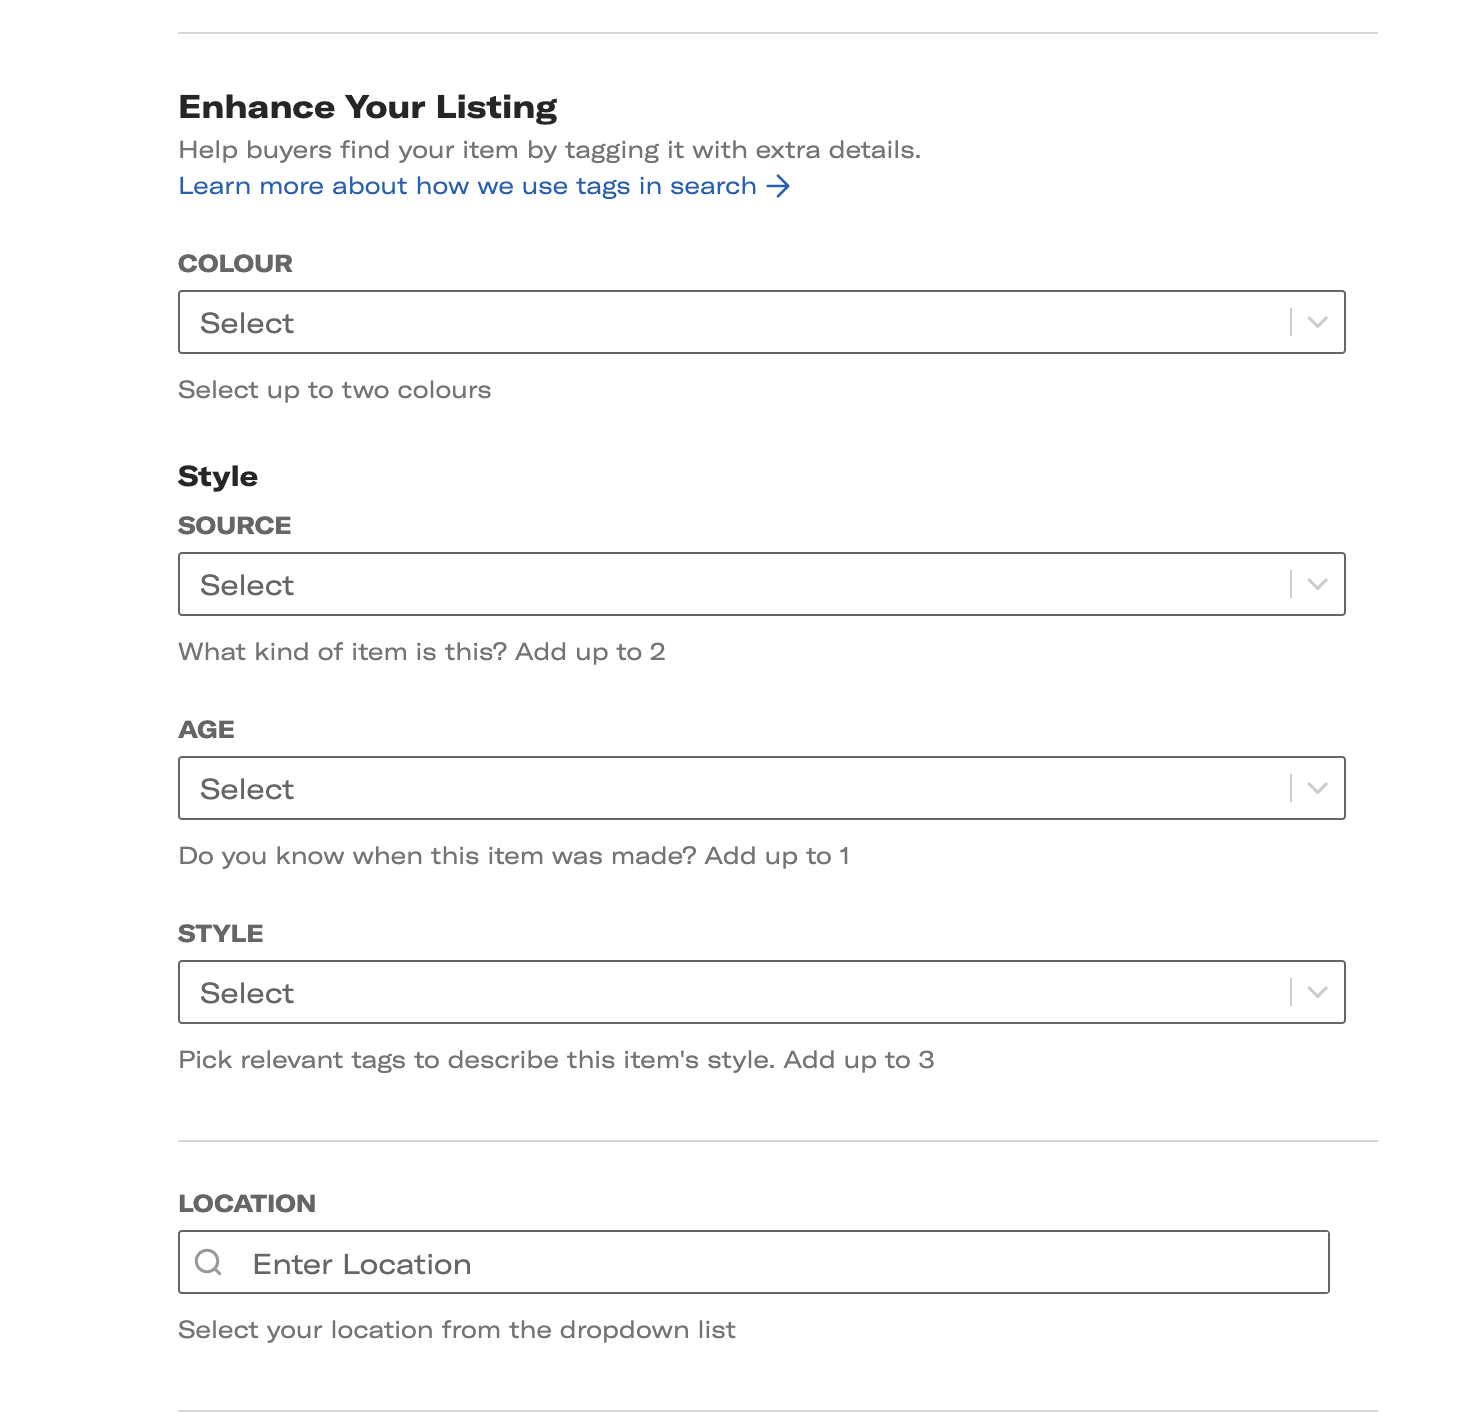Select the COLOUR field placeholder text

(246, 322)
